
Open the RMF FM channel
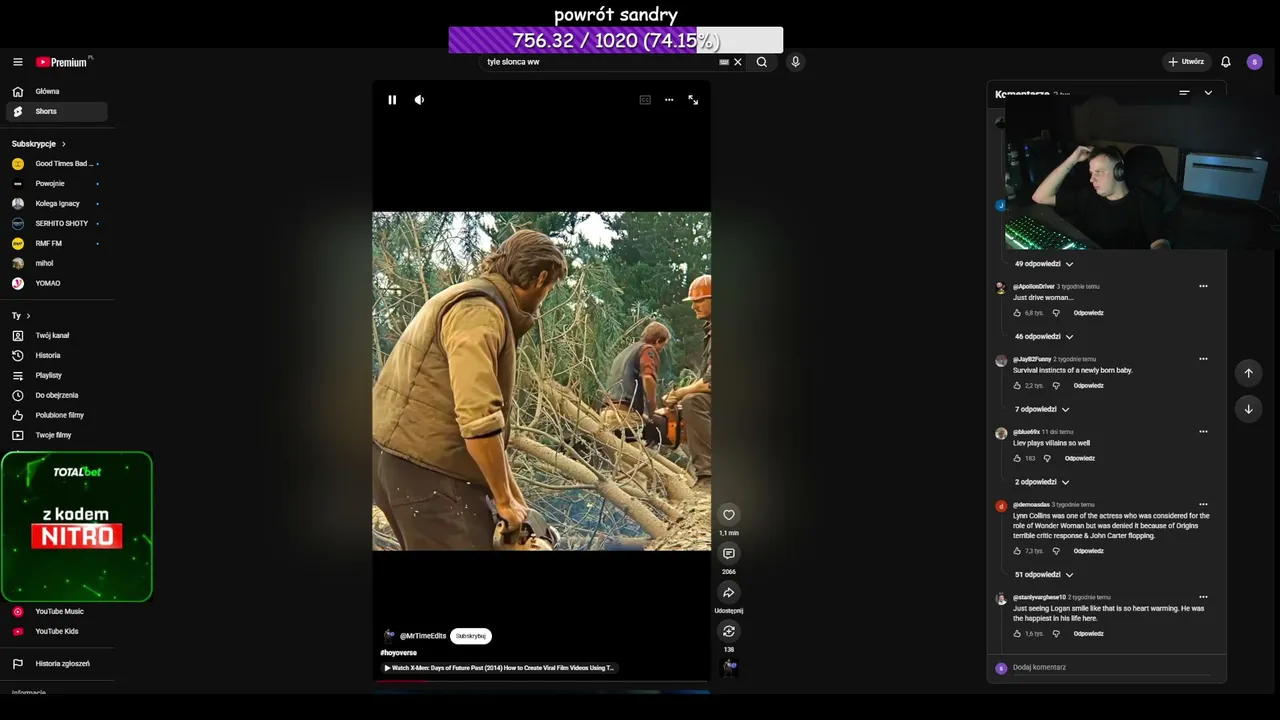coord(57,243)
